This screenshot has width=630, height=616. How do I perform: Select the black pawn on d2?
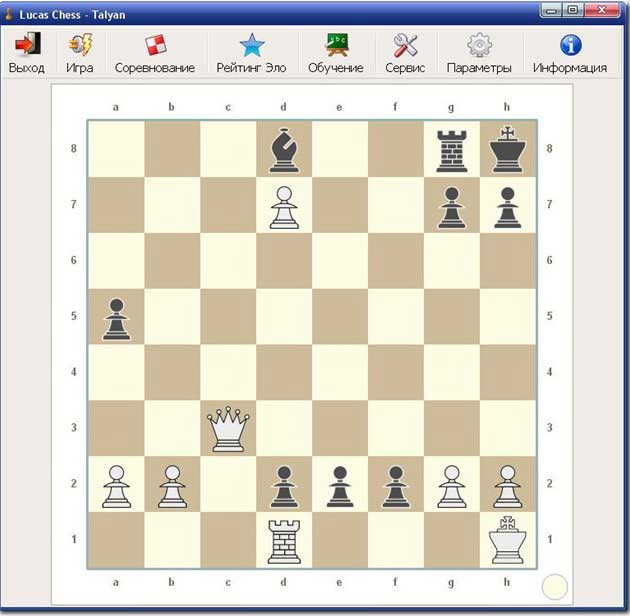coord(284,486)
